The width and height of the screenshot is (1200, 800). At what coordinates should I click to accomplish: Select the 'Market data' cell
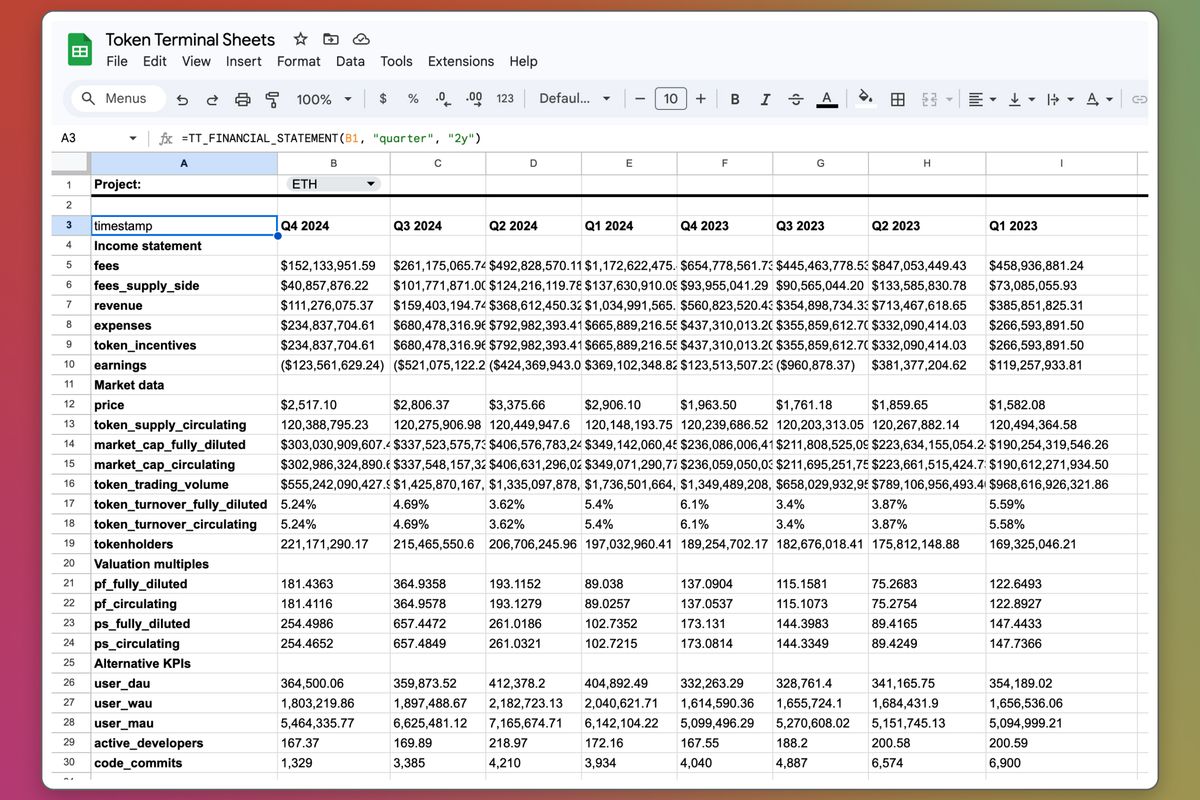click(x=183, y=385)
